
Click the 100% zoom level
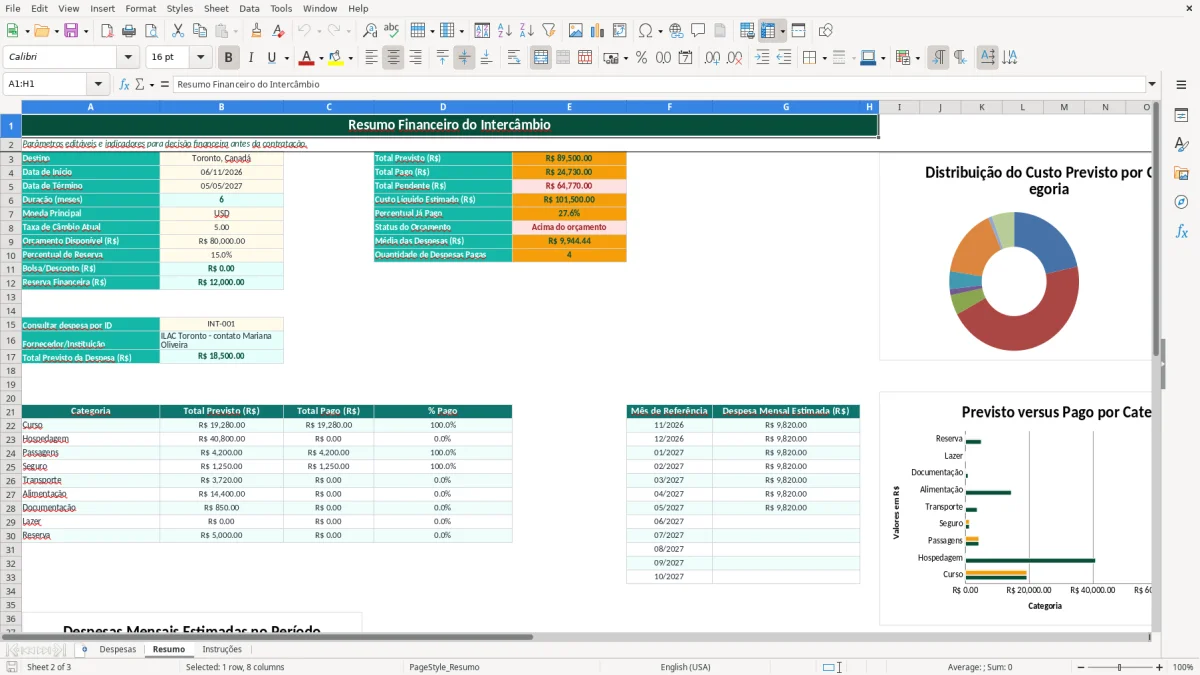click(x=1182, y=667)
